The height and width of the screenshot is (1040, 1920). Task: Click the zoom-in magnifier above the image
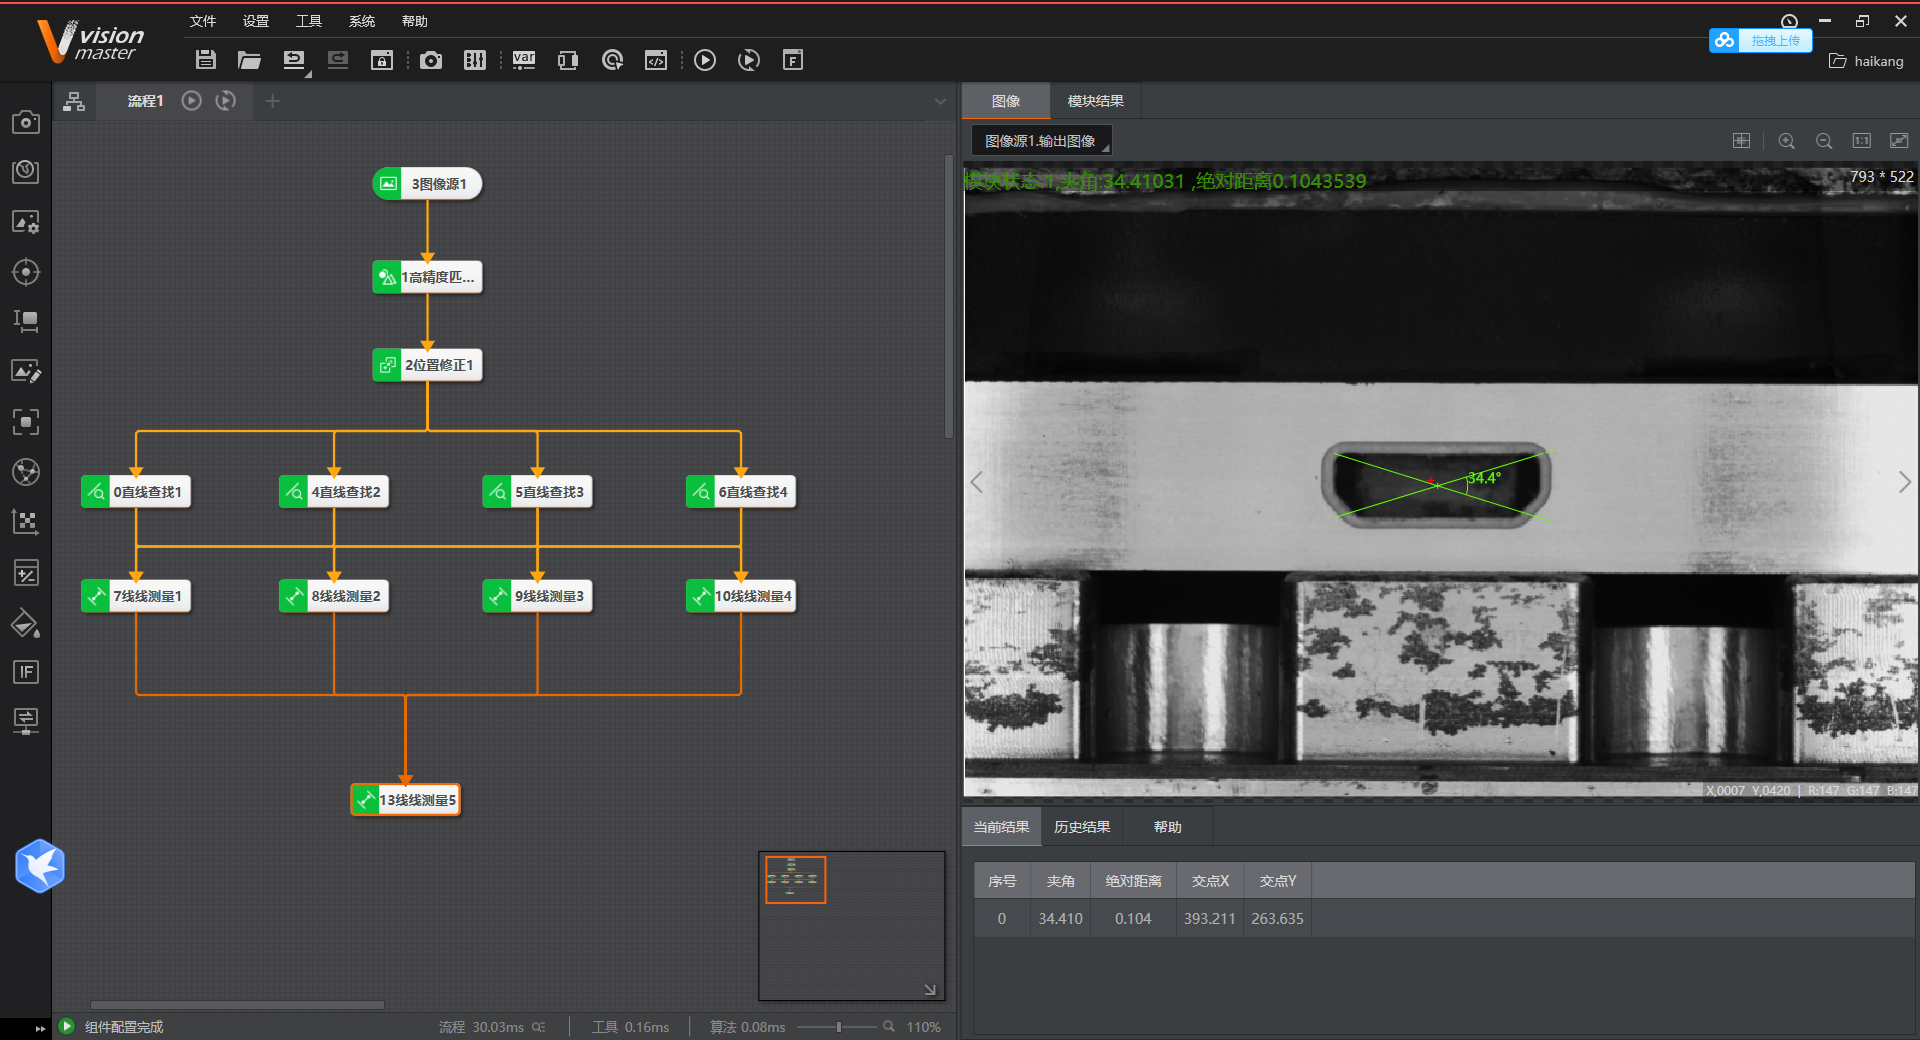coord(1786,141)
